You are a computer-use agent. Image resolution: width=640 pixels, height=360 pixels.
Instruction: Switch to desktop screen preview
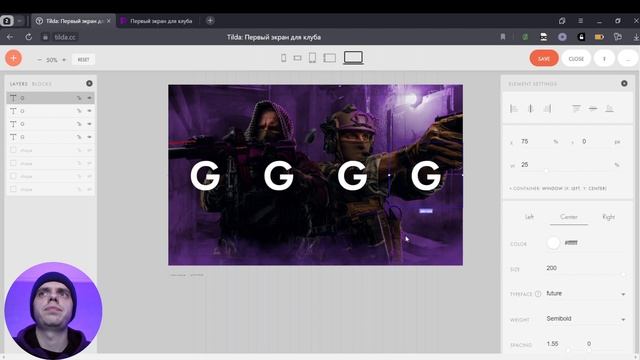353,58
